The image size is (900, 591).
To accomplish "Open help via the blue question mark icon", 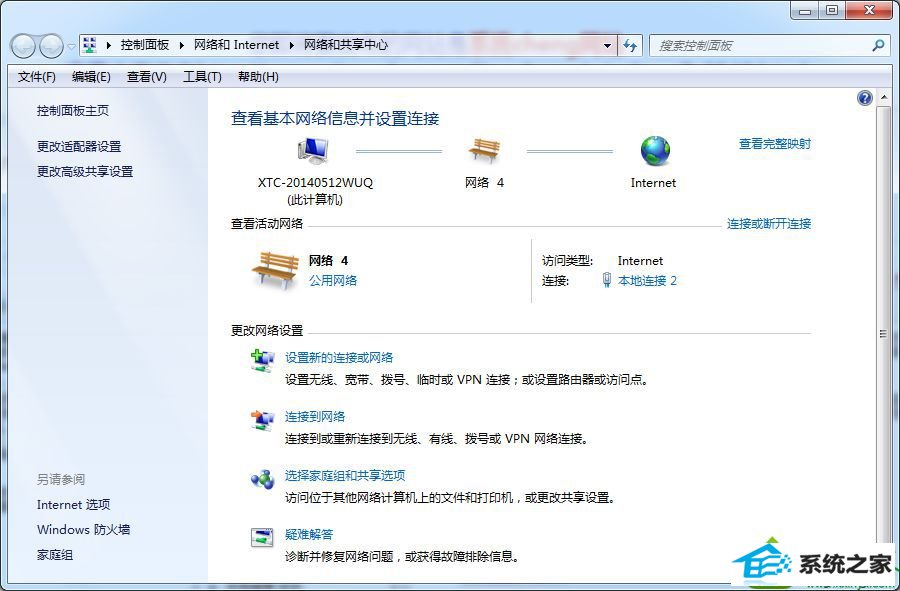I will pos(864,98).
